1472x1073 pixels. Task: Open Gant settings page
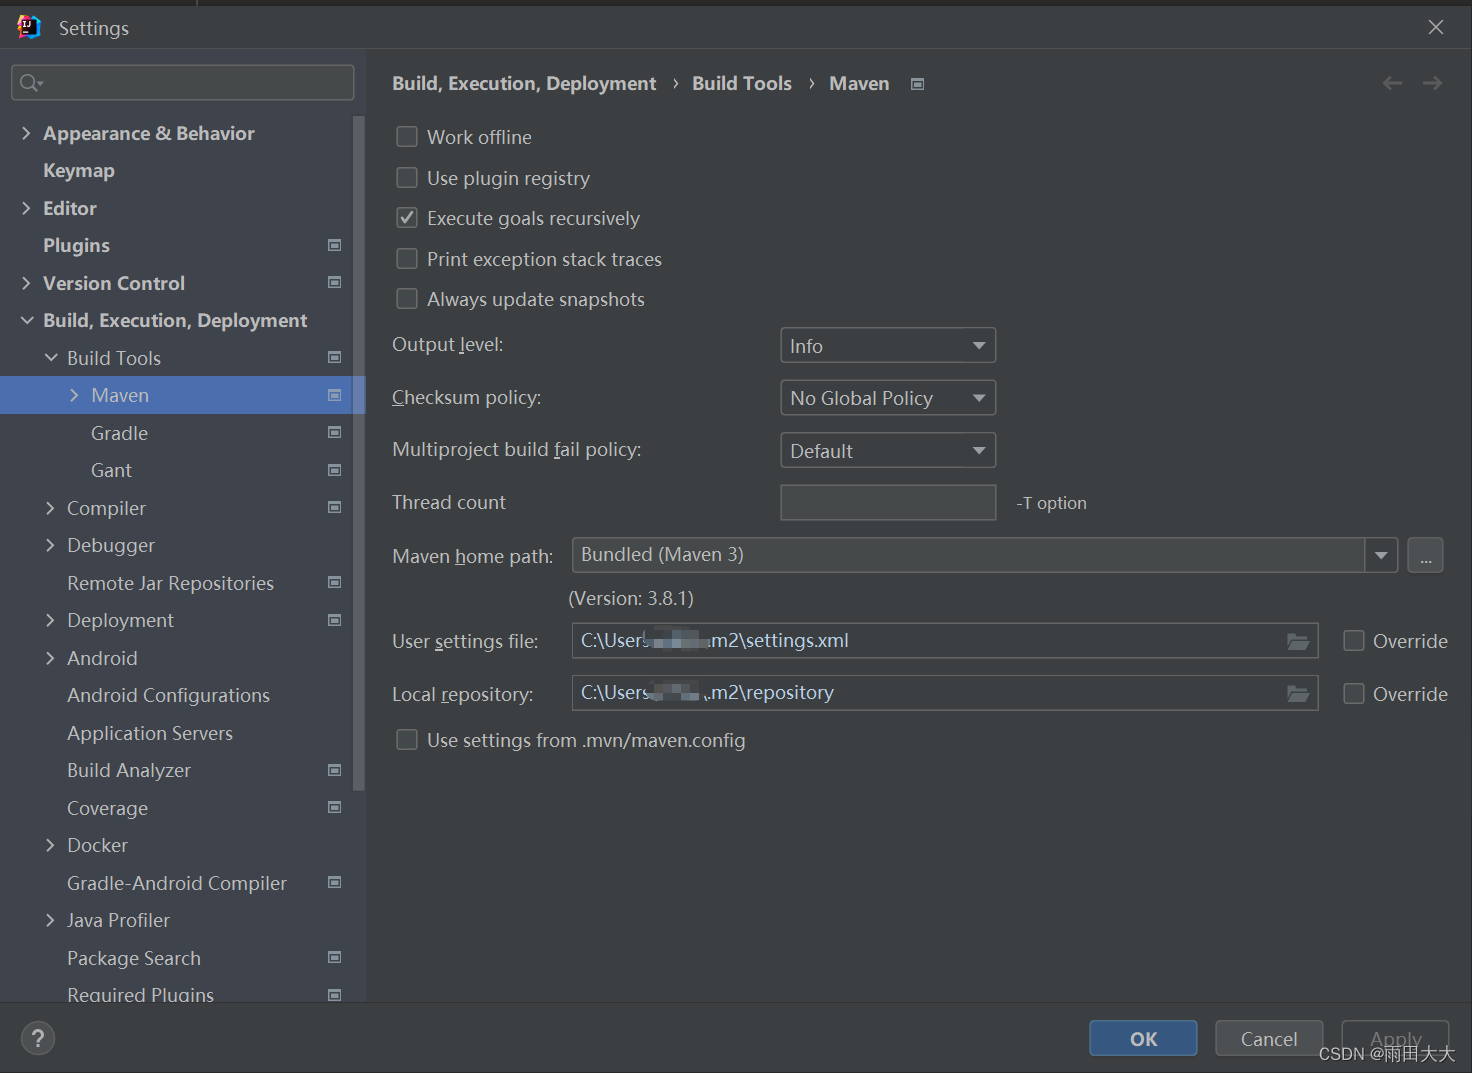pos(111,470)
